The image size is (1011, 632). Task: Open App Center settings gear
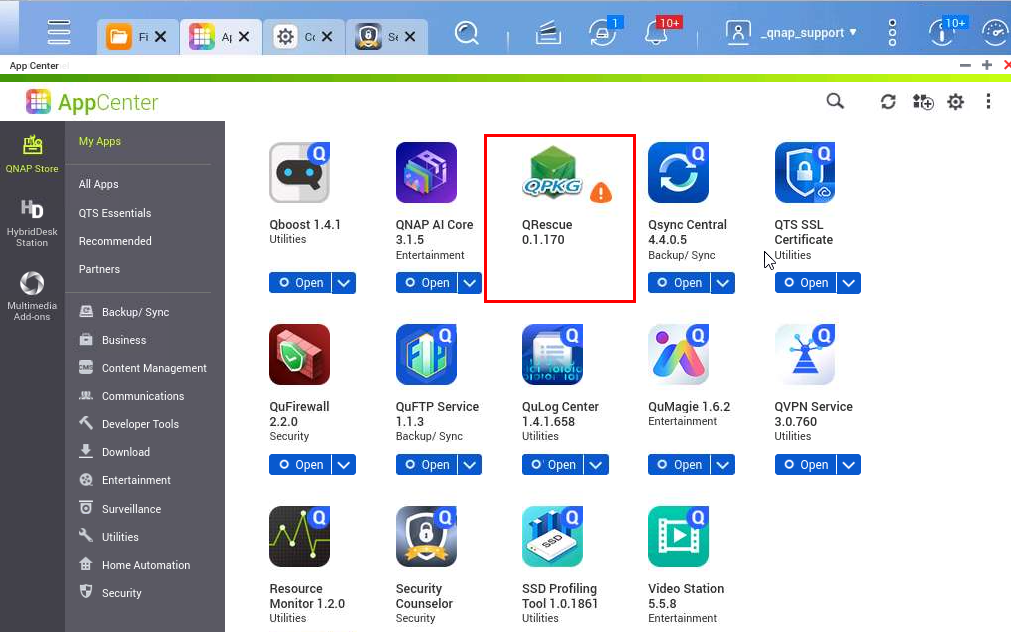(956, 102)
